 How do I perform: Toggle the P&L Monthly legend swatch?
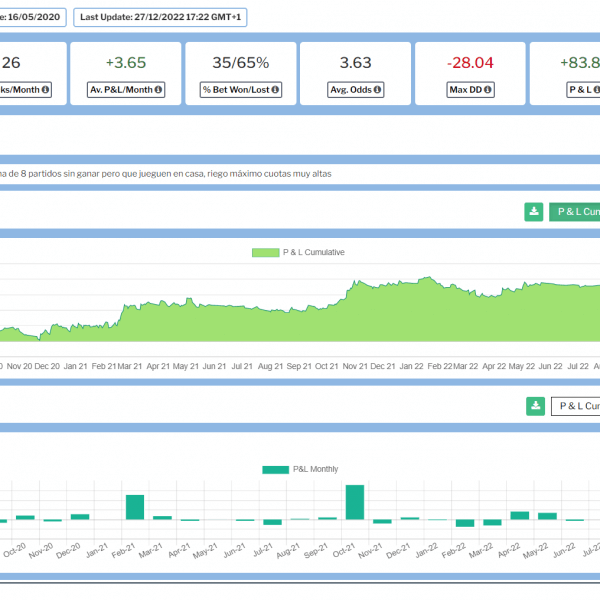(x=276, y=470)
